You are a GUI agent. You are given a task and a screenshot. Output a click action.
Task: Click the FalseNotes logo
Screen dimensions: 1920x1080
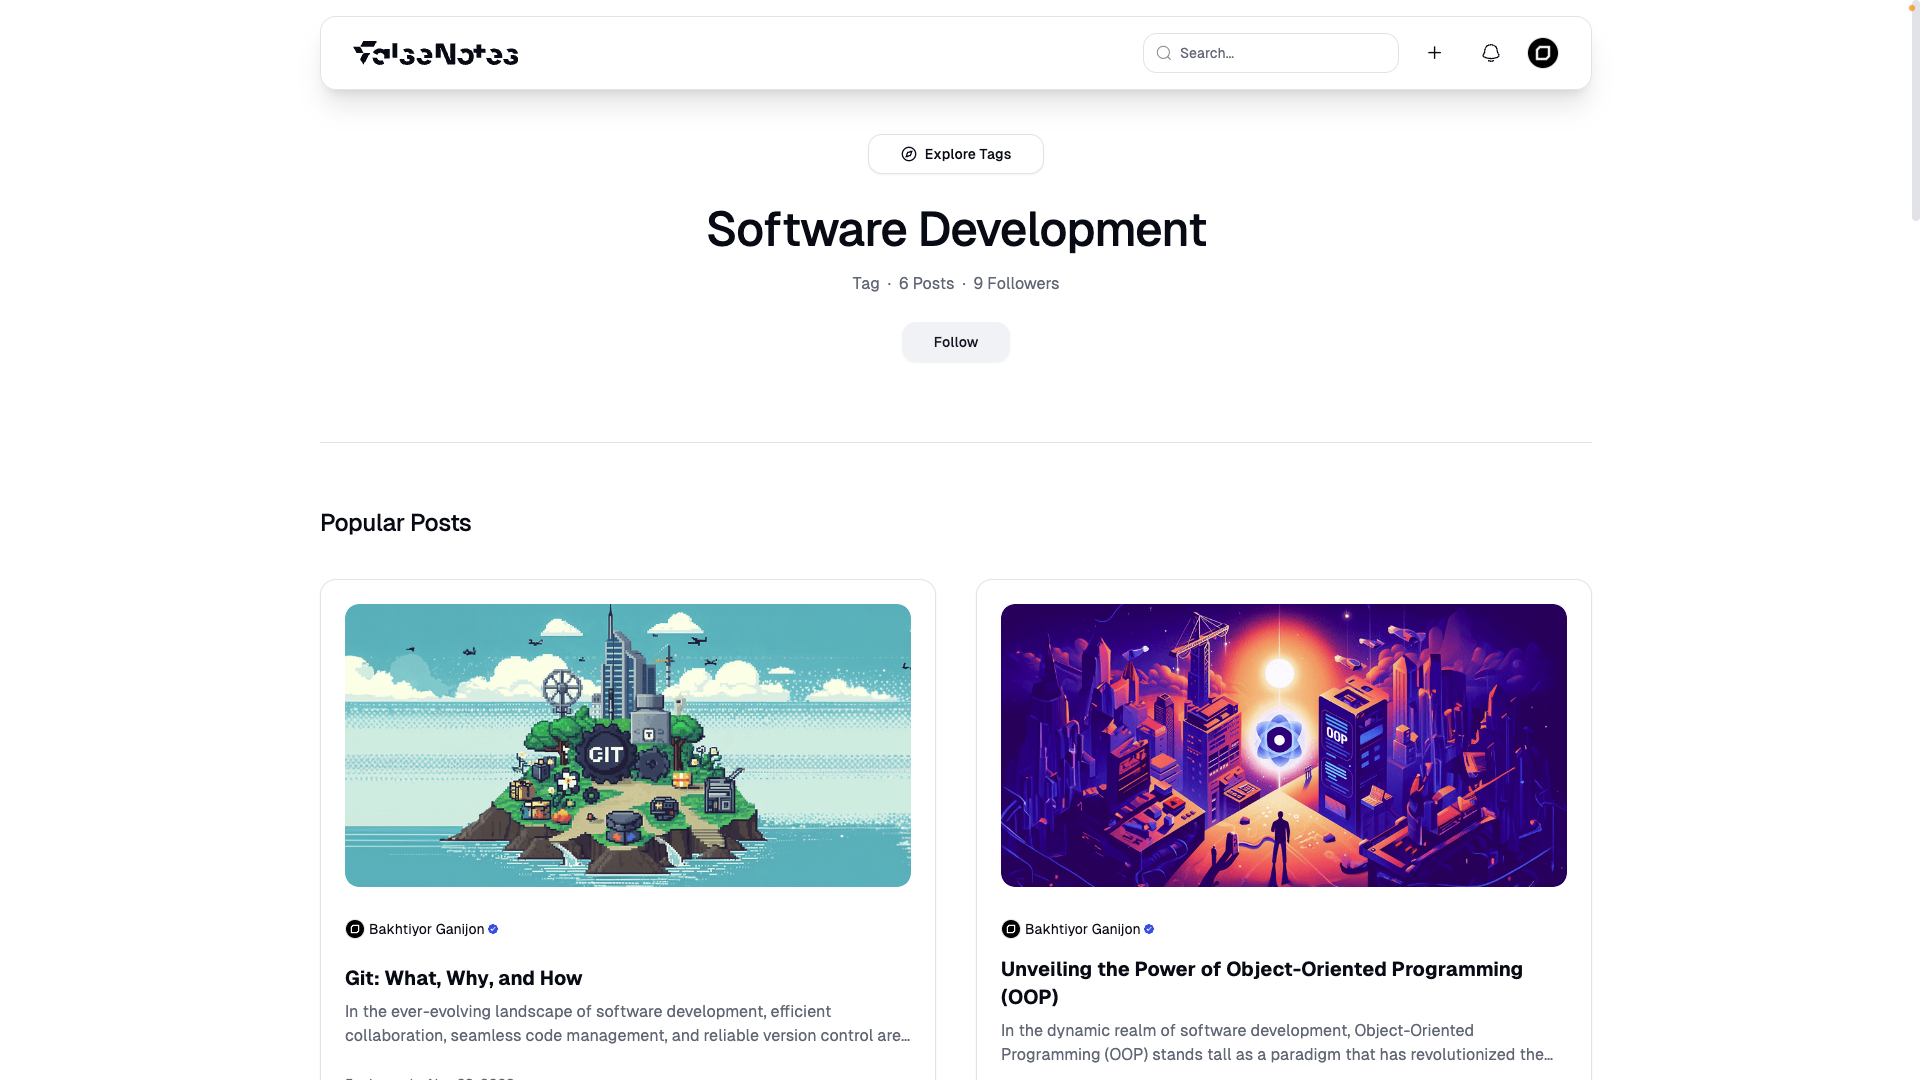click(x=436, y=53)
